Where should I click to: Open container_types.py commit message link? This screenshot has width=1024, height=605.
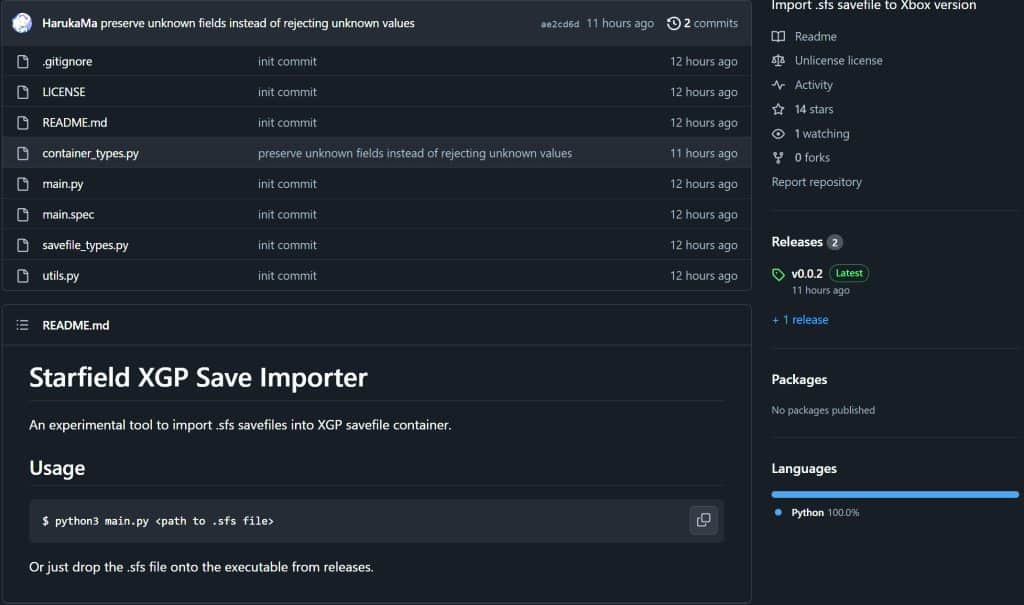[x=415, y=154]
